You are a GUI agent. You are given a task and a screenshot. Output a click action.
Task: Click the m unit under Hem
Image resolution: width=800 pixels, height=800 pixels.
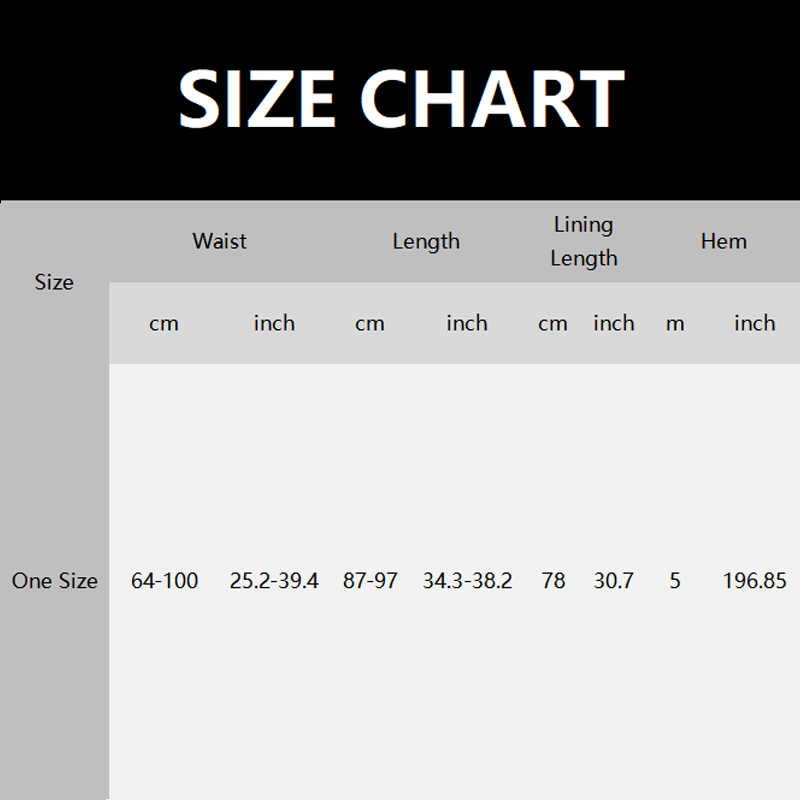pyautogui.click(x=675, y=324)
